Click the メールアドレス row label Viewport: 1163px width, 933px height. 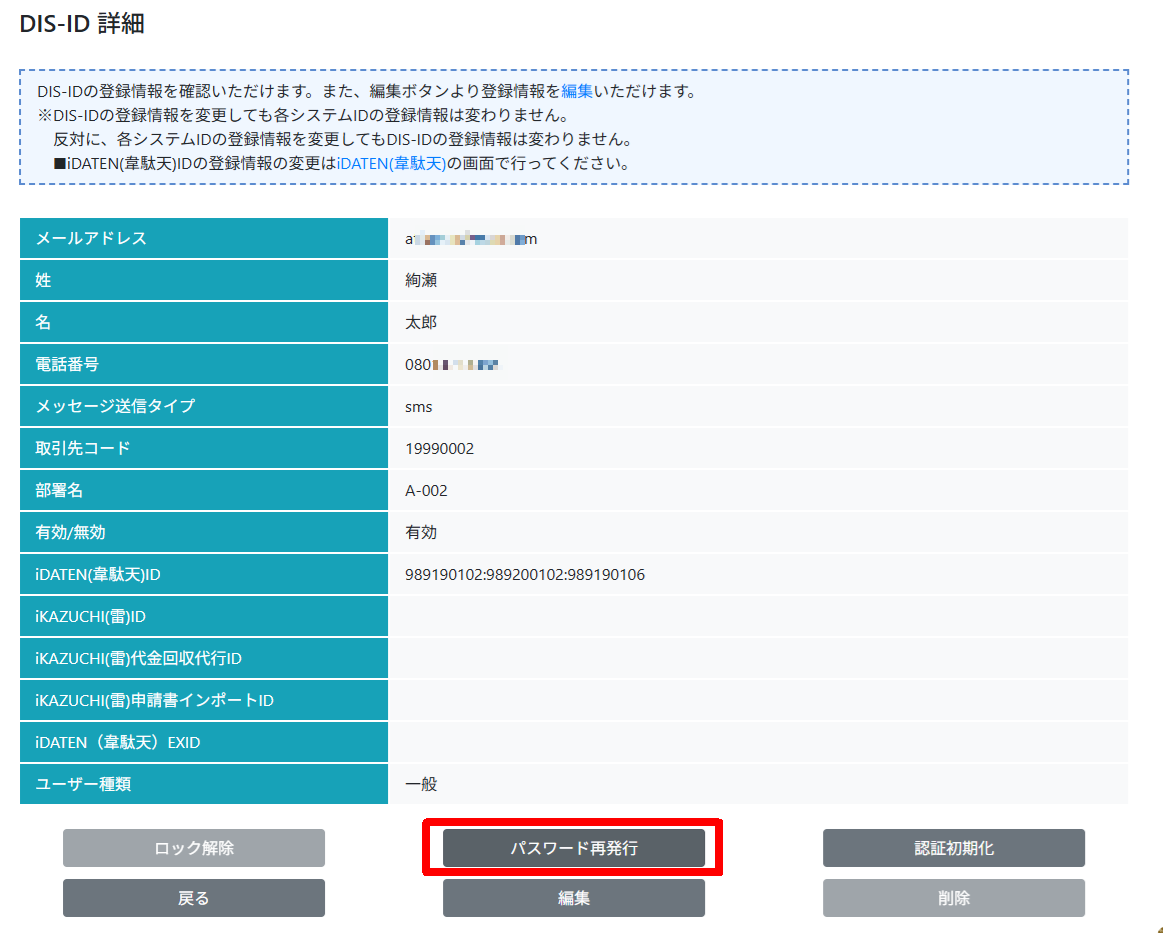click(x=91, y=239)
